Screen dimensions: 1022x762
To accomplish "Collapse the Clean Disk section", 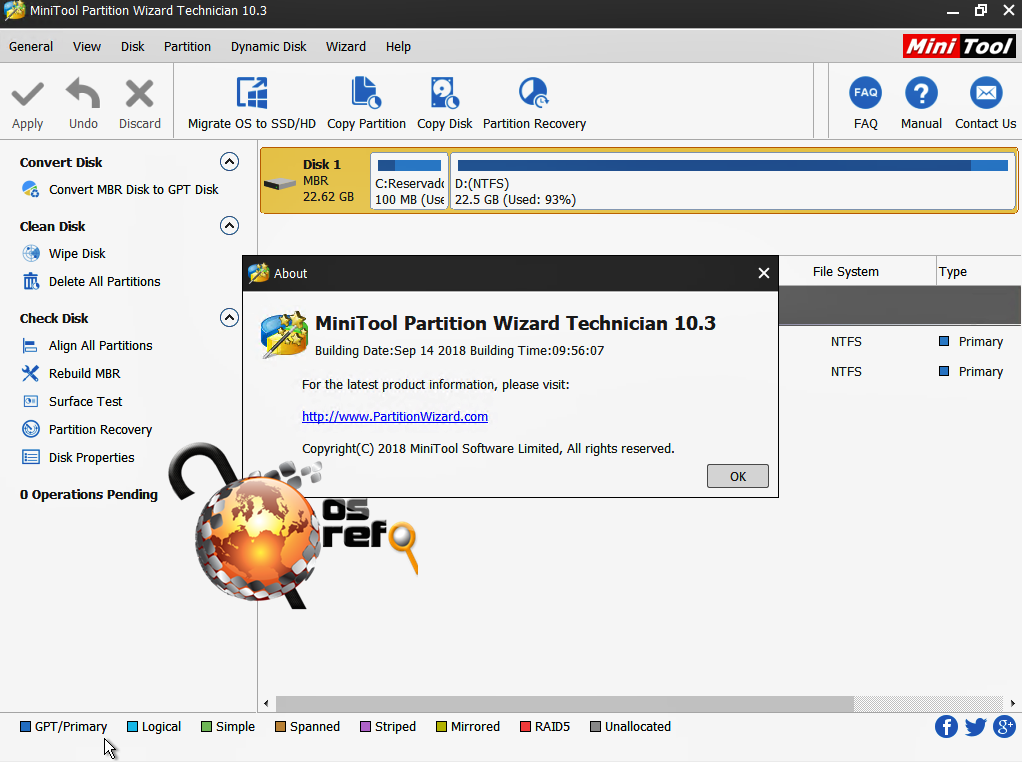I will point(229,226).
